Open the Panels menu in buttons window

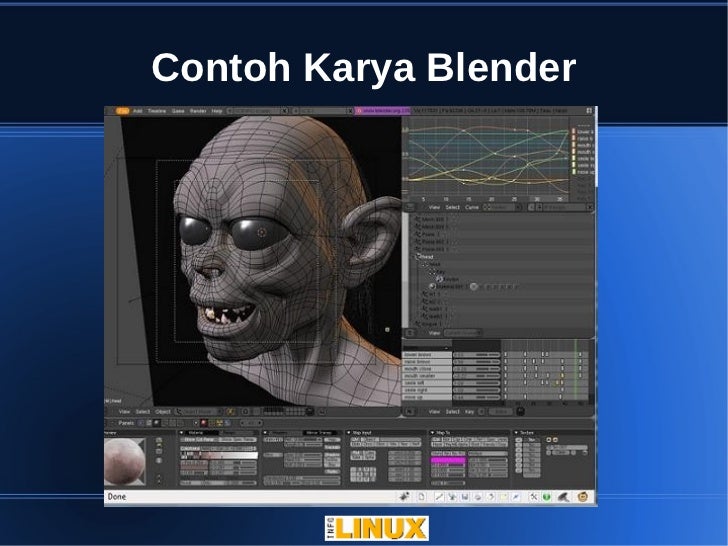[x=126, y=423]
